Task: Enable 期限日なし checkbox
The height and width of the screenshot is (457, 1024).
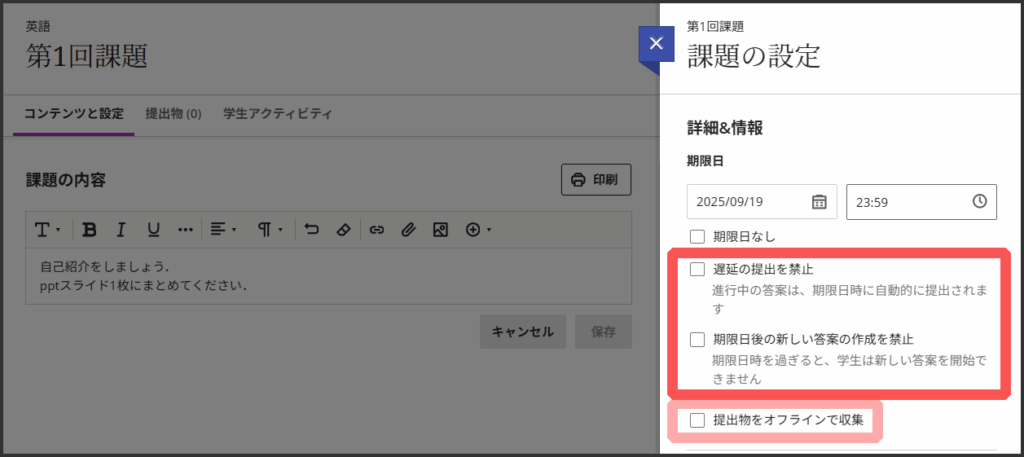Action: point(698,237)
